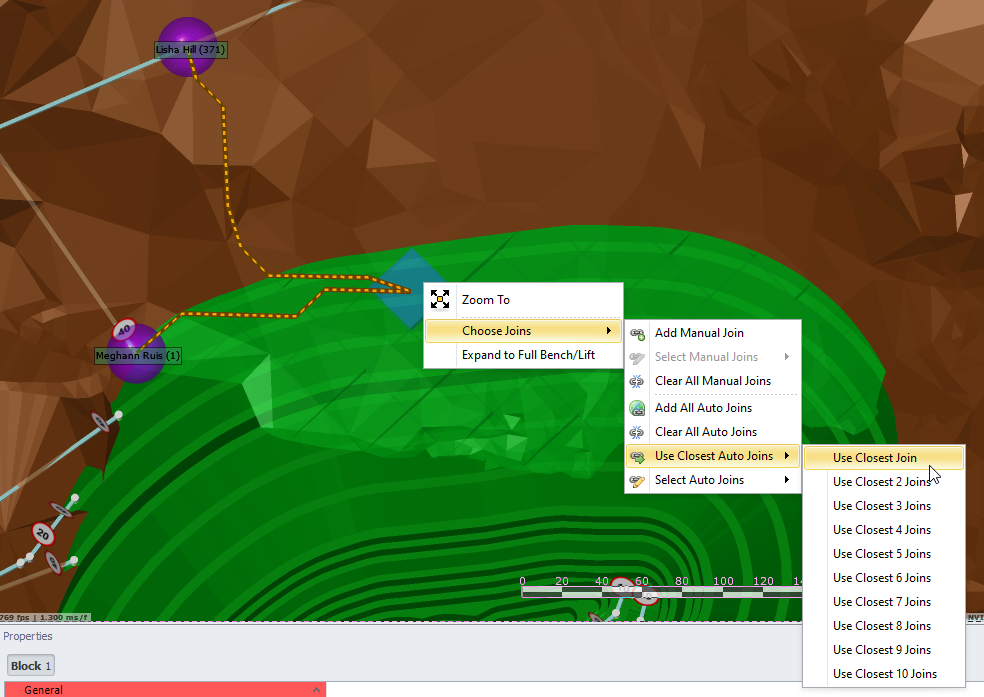Open Use Closest Auto Joins submenu
984x697 pixels.
pos(713,456)
